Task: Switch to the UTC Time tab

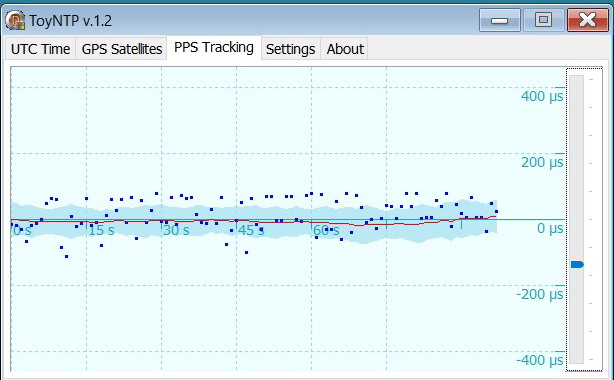Action: click(40, 49)
